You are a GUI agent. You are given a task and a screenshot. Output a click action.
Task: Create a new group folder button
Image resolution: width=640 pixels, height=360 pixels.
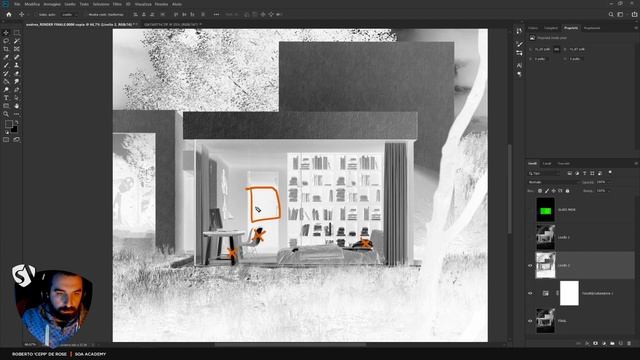pyautogui.click(x=612, y=343)
